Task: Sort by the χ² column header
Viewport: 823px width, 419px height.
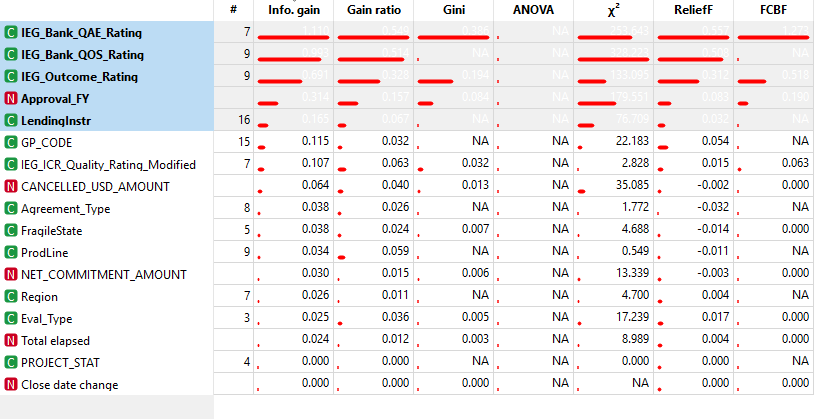Action: 614,10
